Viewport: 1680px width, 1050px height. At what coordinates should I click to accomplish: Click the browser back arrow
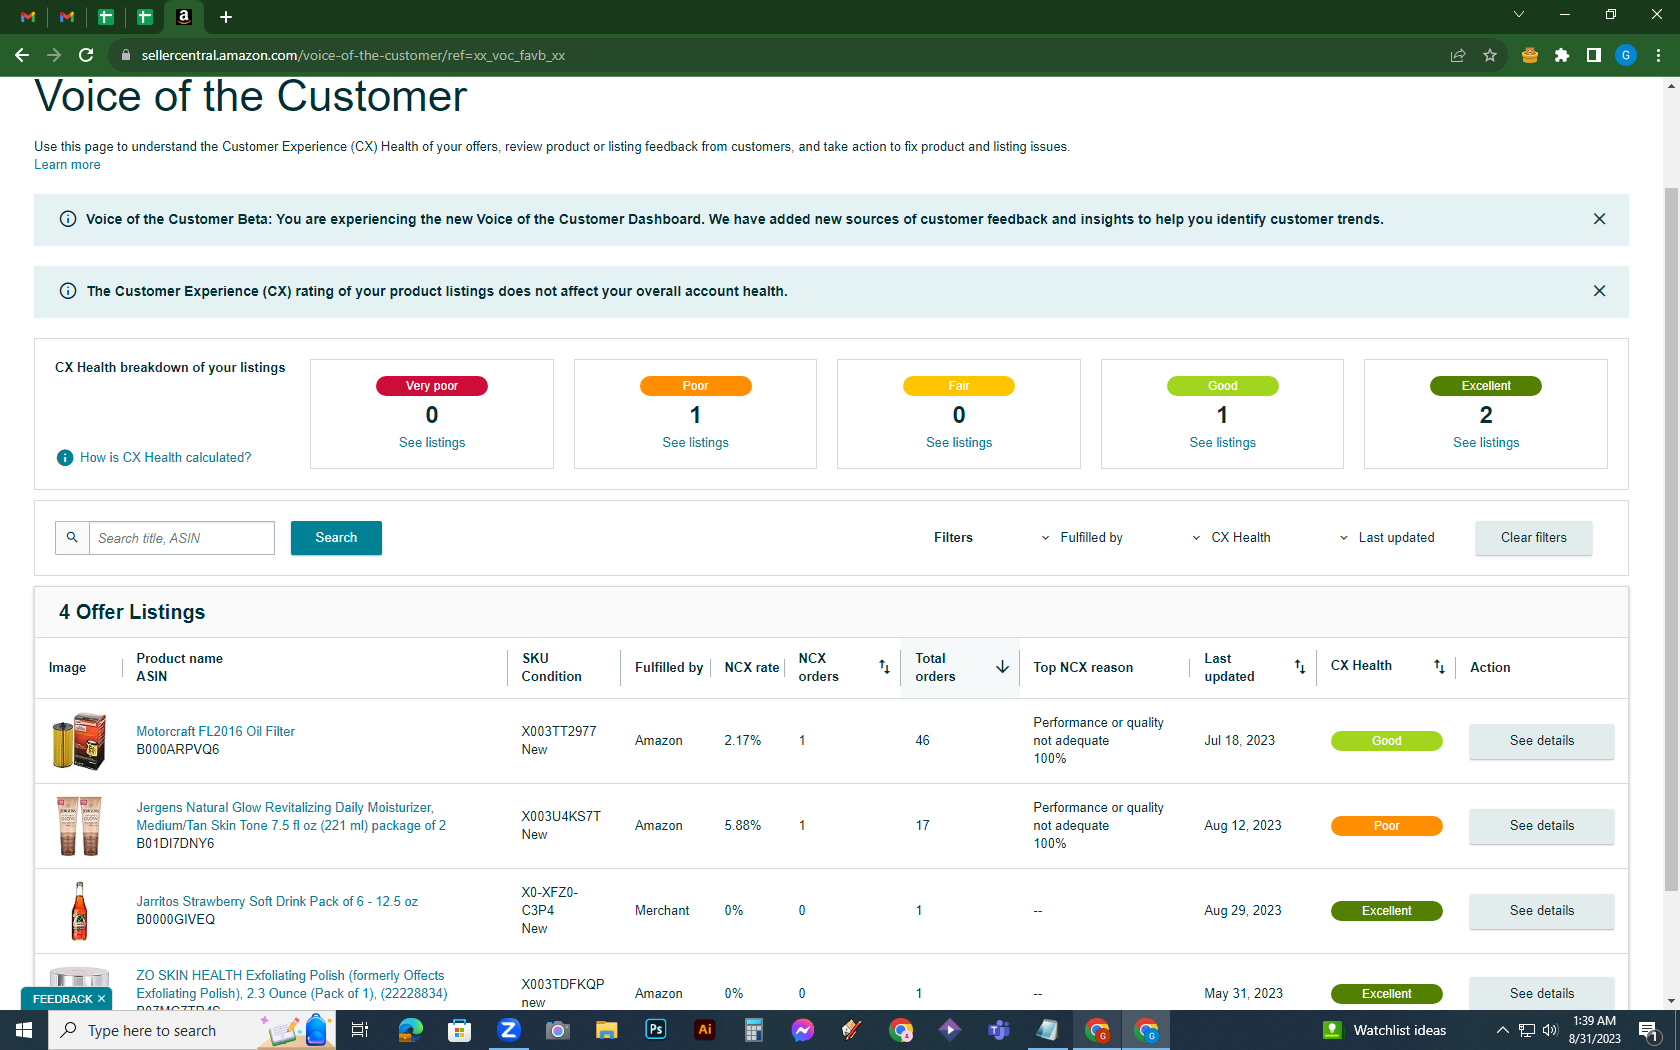pos(22,55)
